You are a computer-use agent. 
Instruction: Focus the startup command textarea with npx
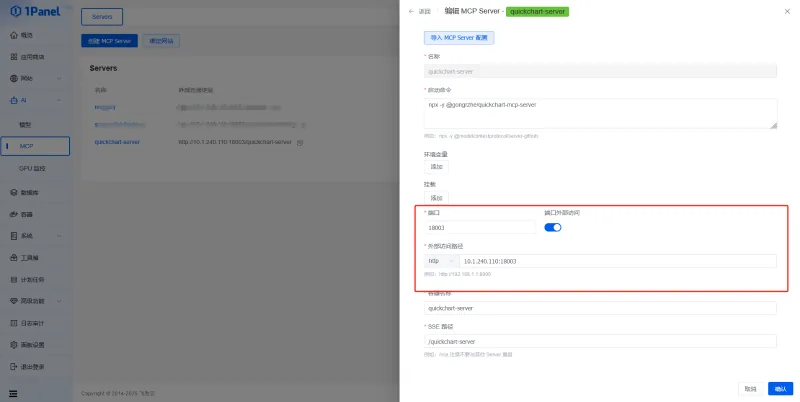[600, 113]
